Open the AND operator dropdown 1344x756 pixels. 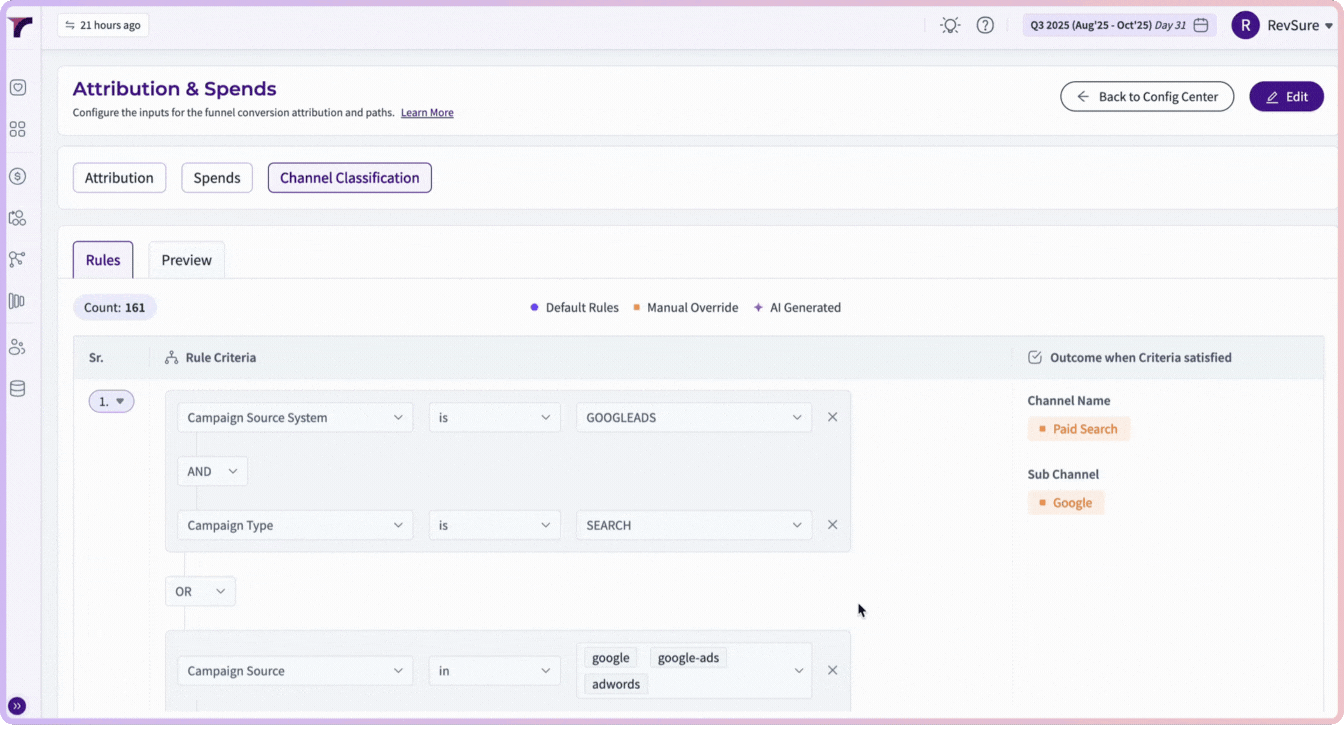212,471
